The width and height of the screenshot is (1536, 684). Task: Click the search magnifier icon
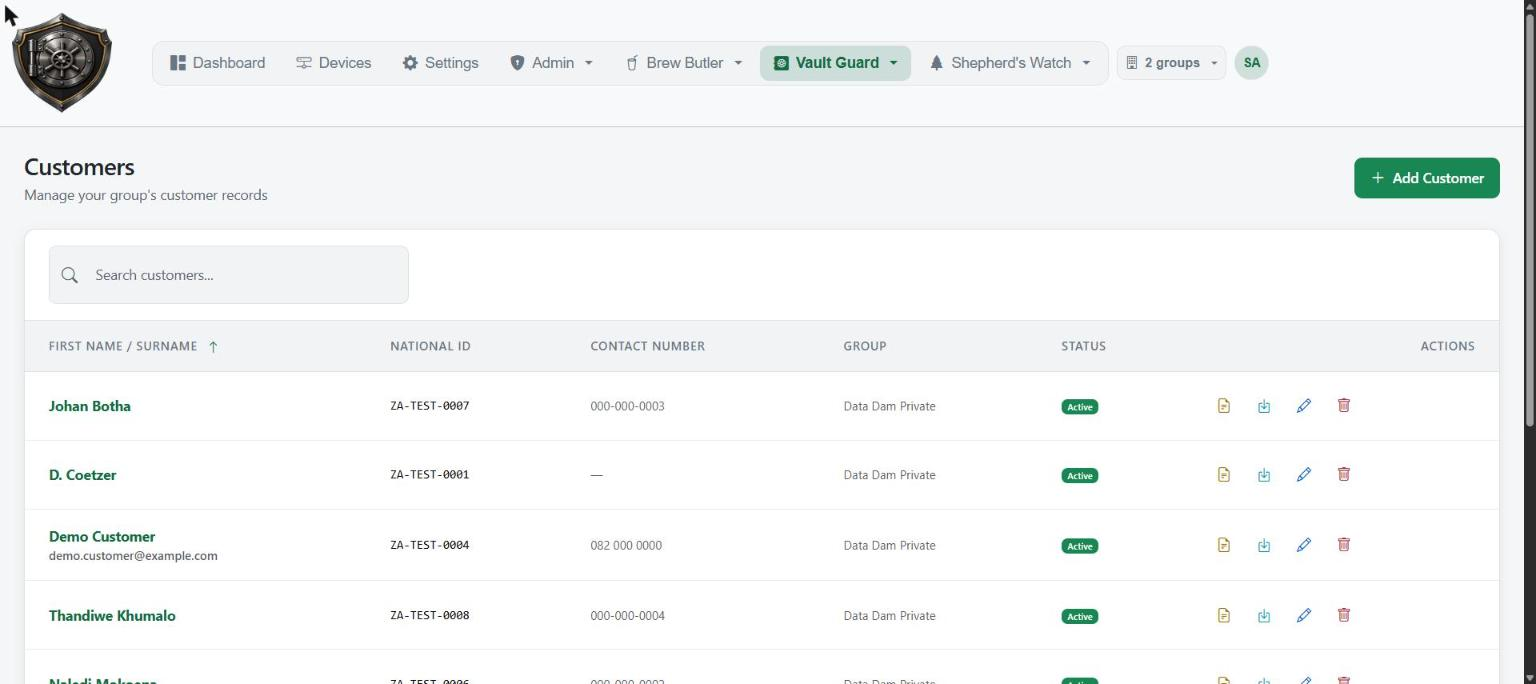click(x=69, y=275)
